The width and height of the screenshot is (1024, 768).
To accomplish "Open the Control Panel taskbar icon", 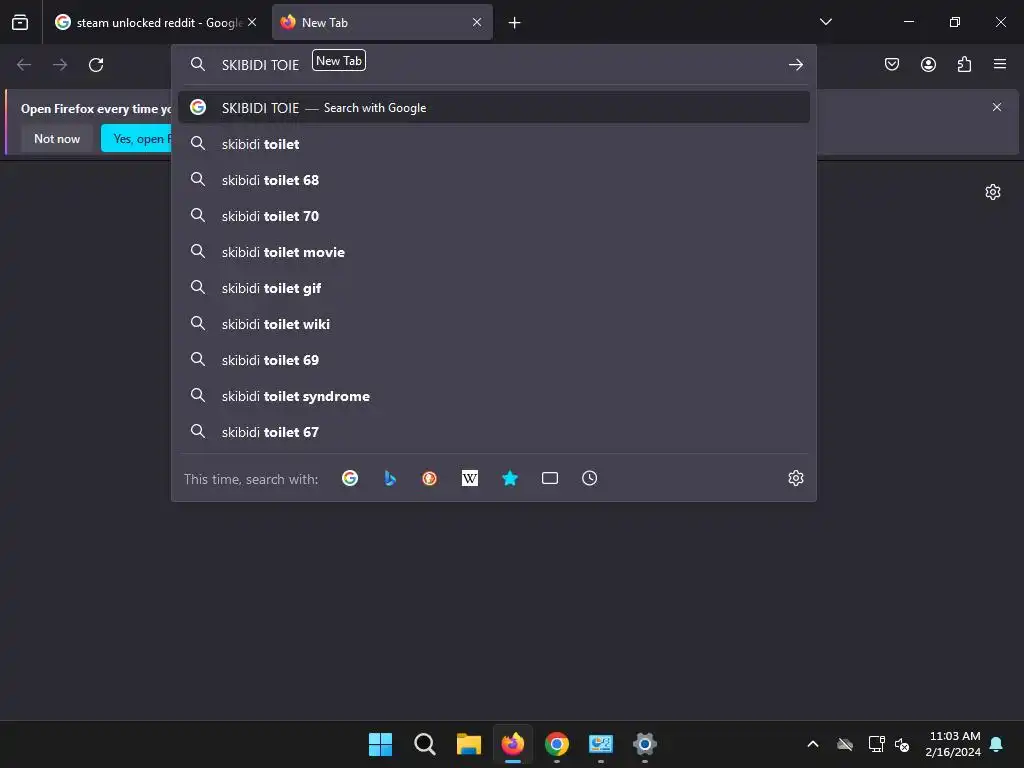I will click(601, 744).
